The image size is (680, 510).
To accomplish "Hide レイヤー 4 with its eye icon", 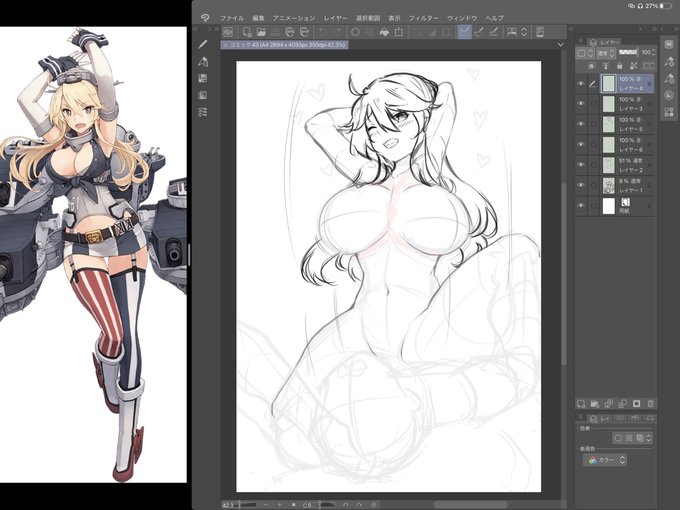I will click(581, 84).
